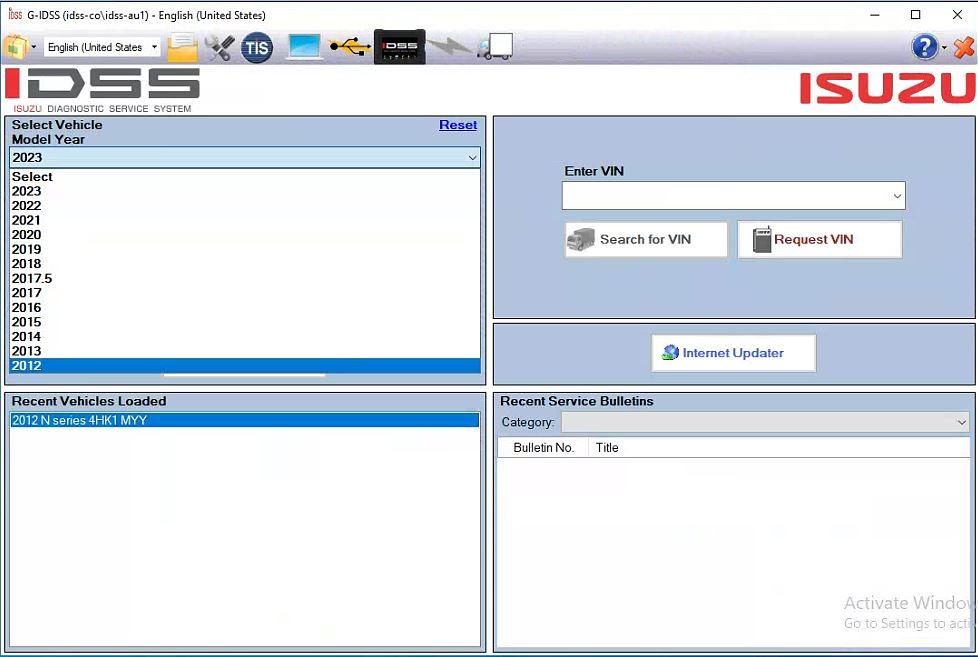The width and height of the screenshot is (978, 657).
Task: Select 2020 in the model year list
Action: pyautogui.click(x=245, y=235)
